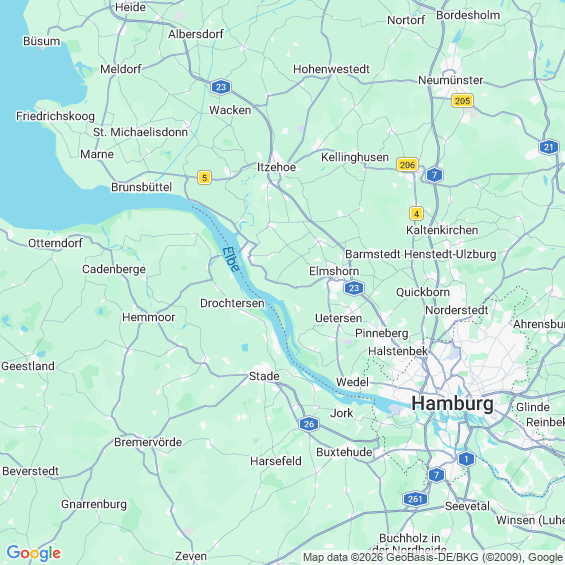Click the A1 shield south of Hamburg
The height and width of the screenshot is (565, 565).
point(467,459)
